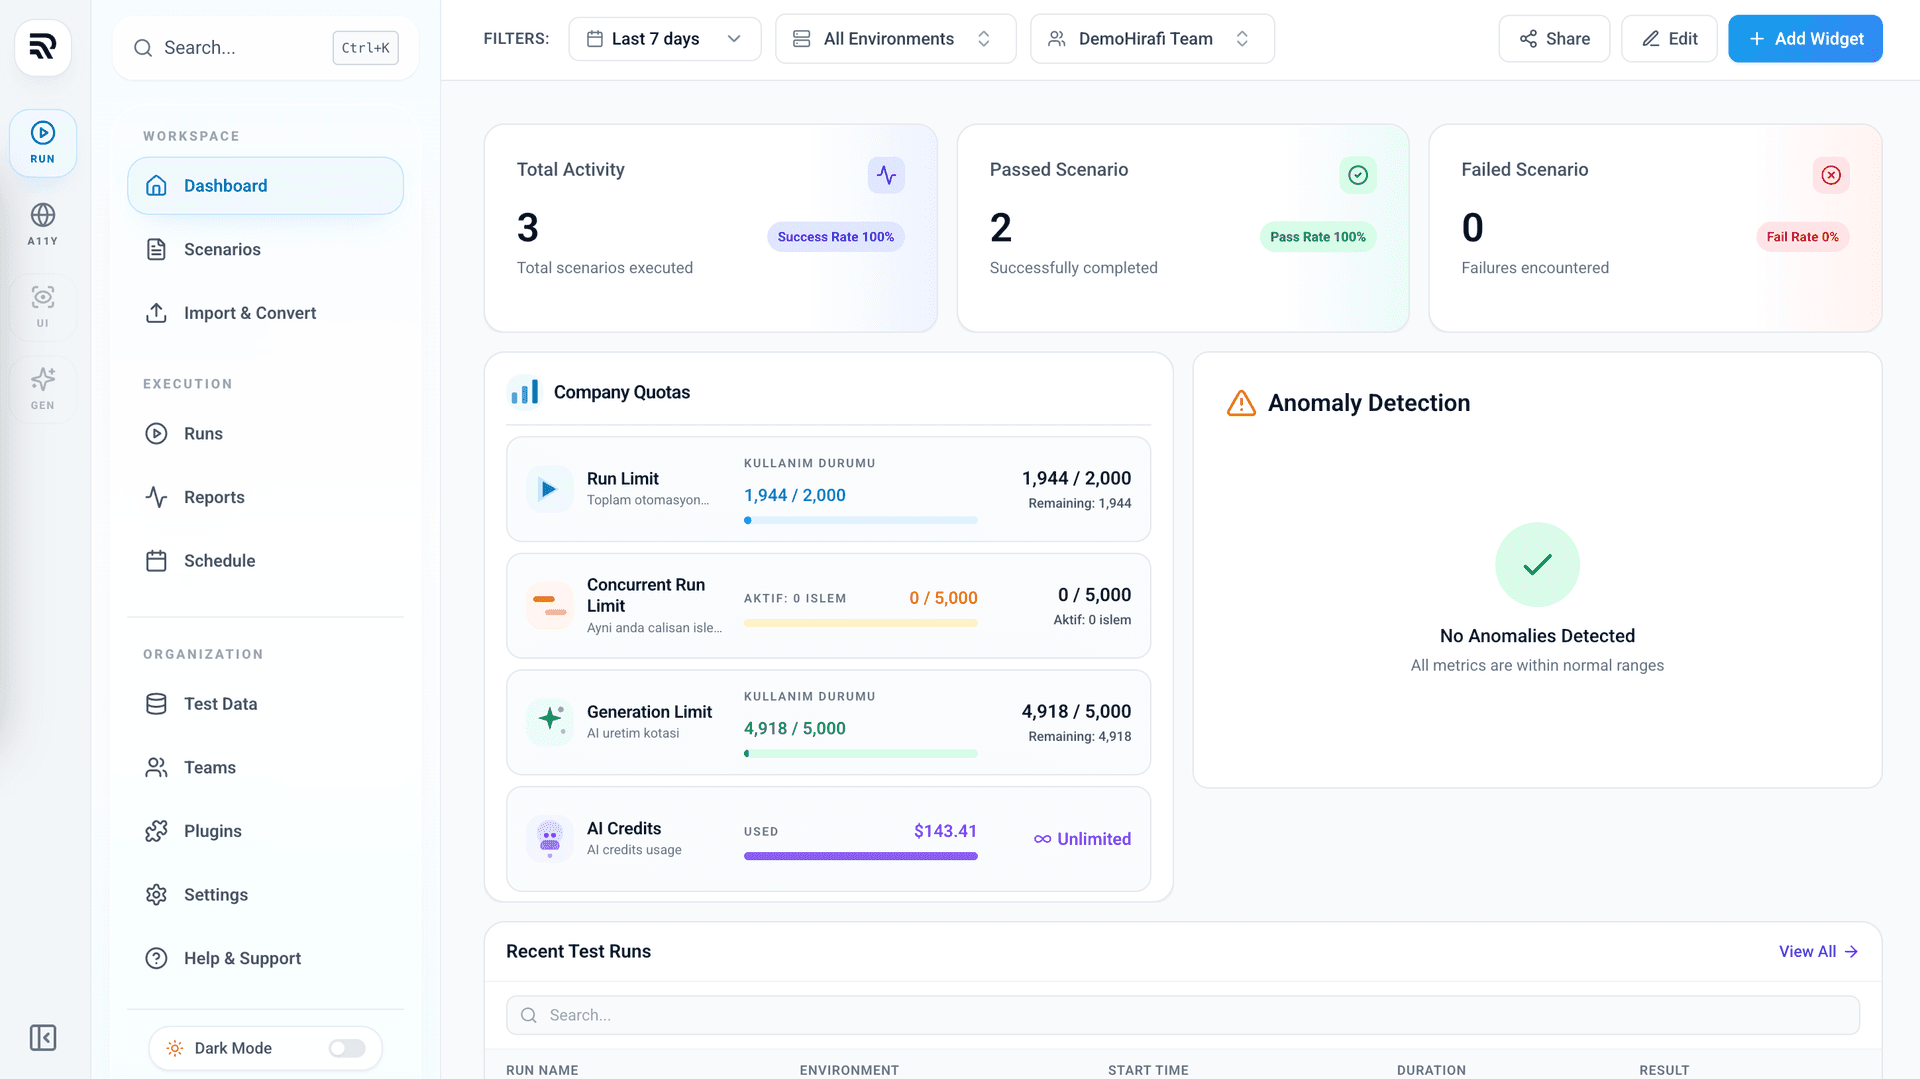Screen dimensions: 1920x1079
Task: Follow the View All link
Action: (1818, 951)
